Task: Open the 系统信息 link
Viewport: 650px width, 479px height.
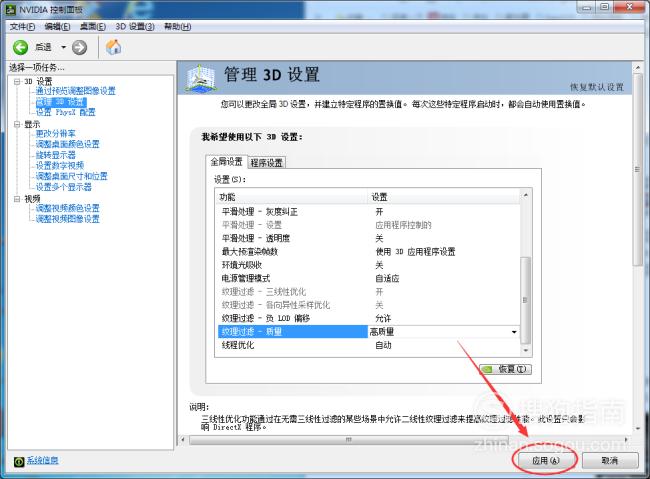Action: click(42, 461)
